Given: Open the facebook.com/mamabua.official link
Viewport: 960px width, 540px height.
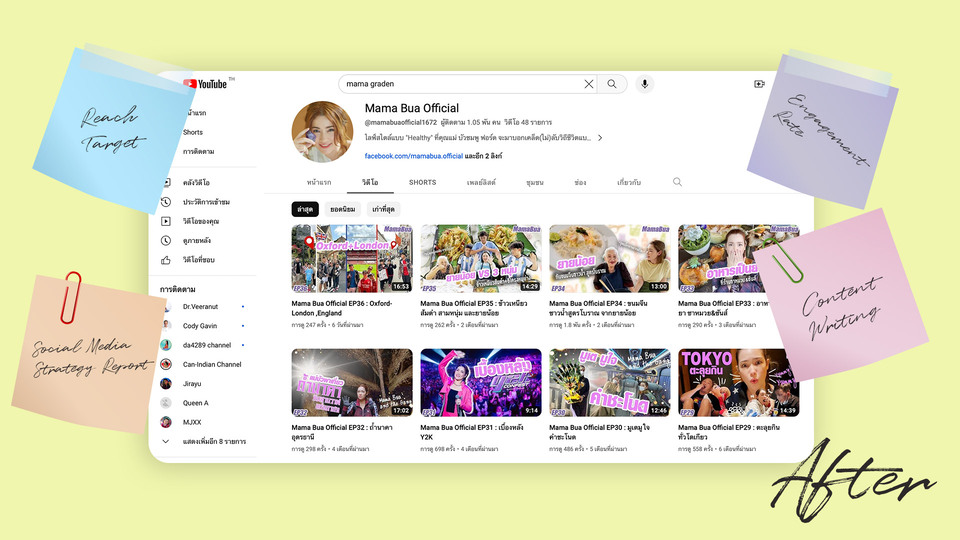Looking at the screenshot, I should [x=413, y=156].
